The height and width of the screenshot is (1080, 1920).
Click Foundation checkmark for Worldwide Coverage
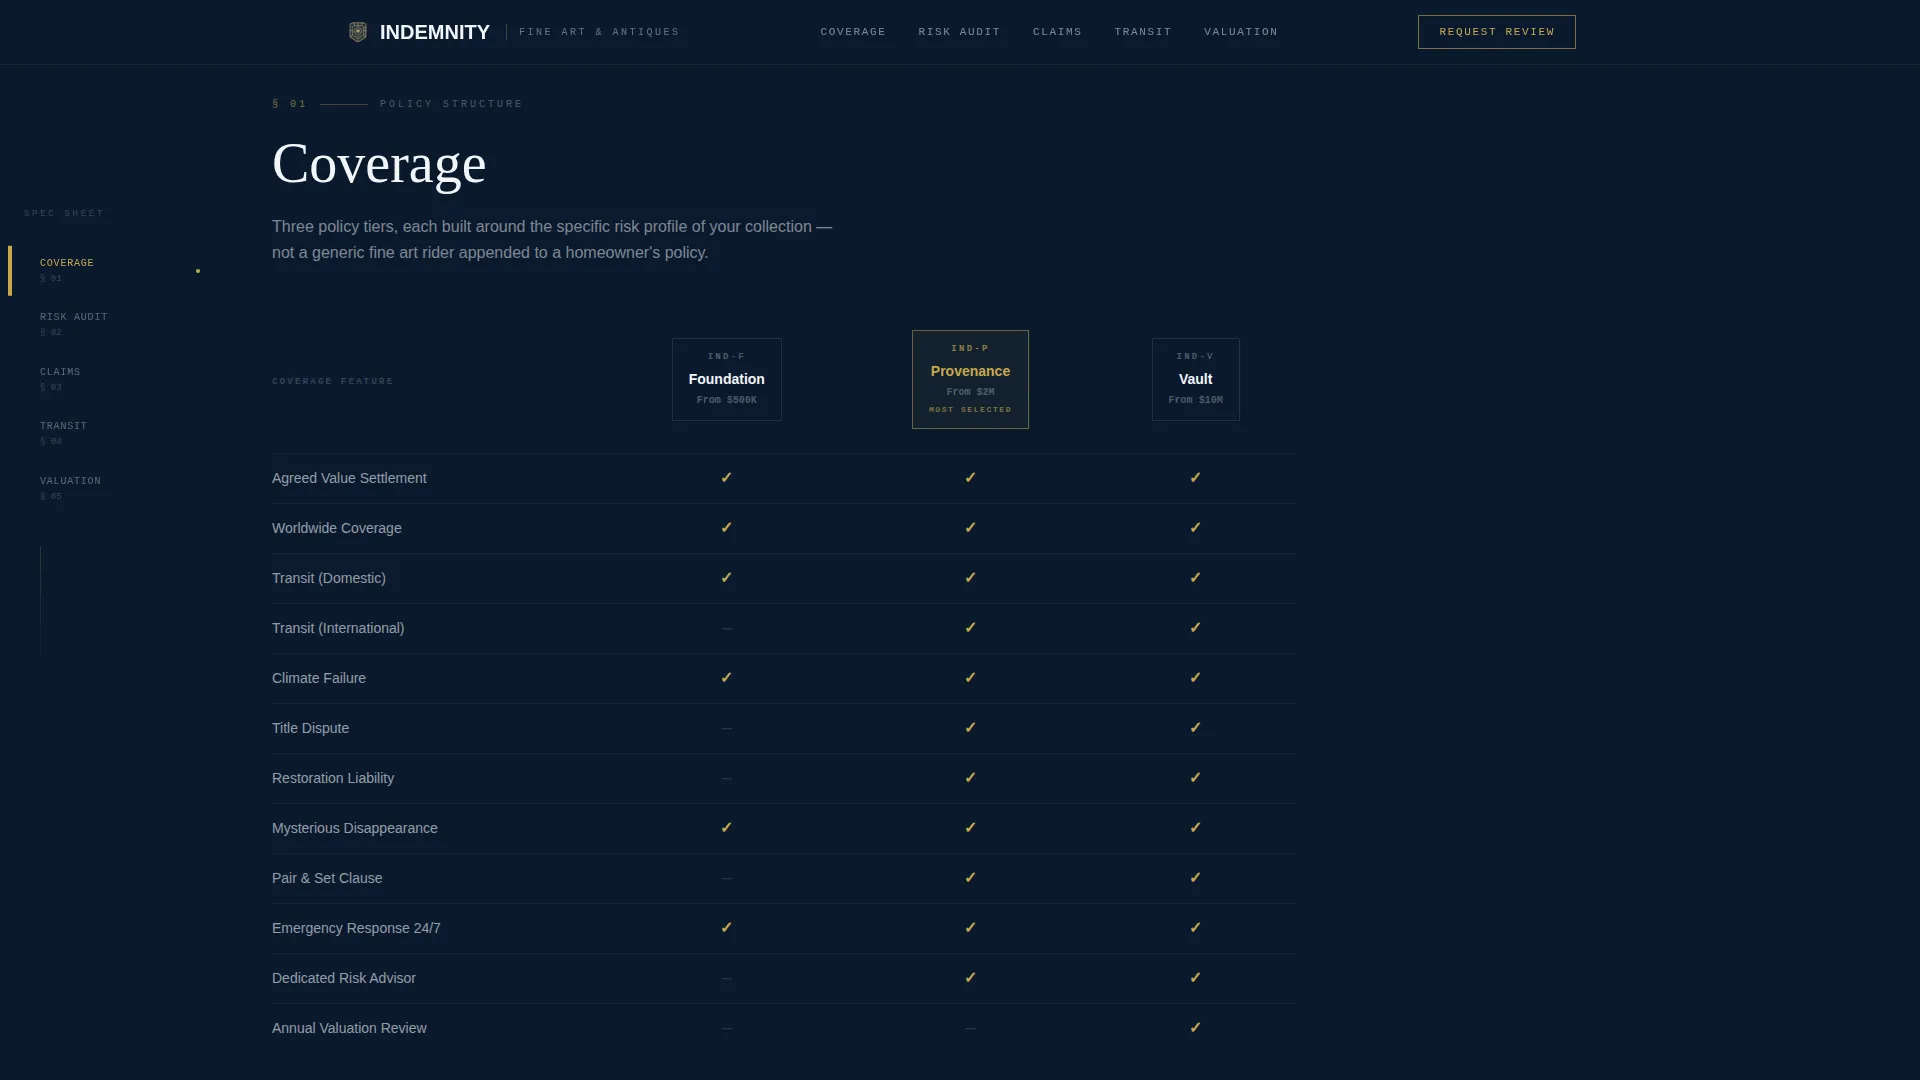726,528
